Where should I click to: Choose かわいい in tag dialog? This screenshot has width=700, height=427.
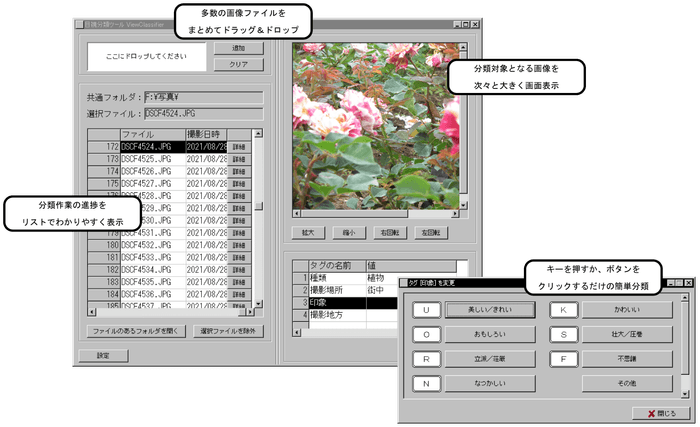[627, 310]
